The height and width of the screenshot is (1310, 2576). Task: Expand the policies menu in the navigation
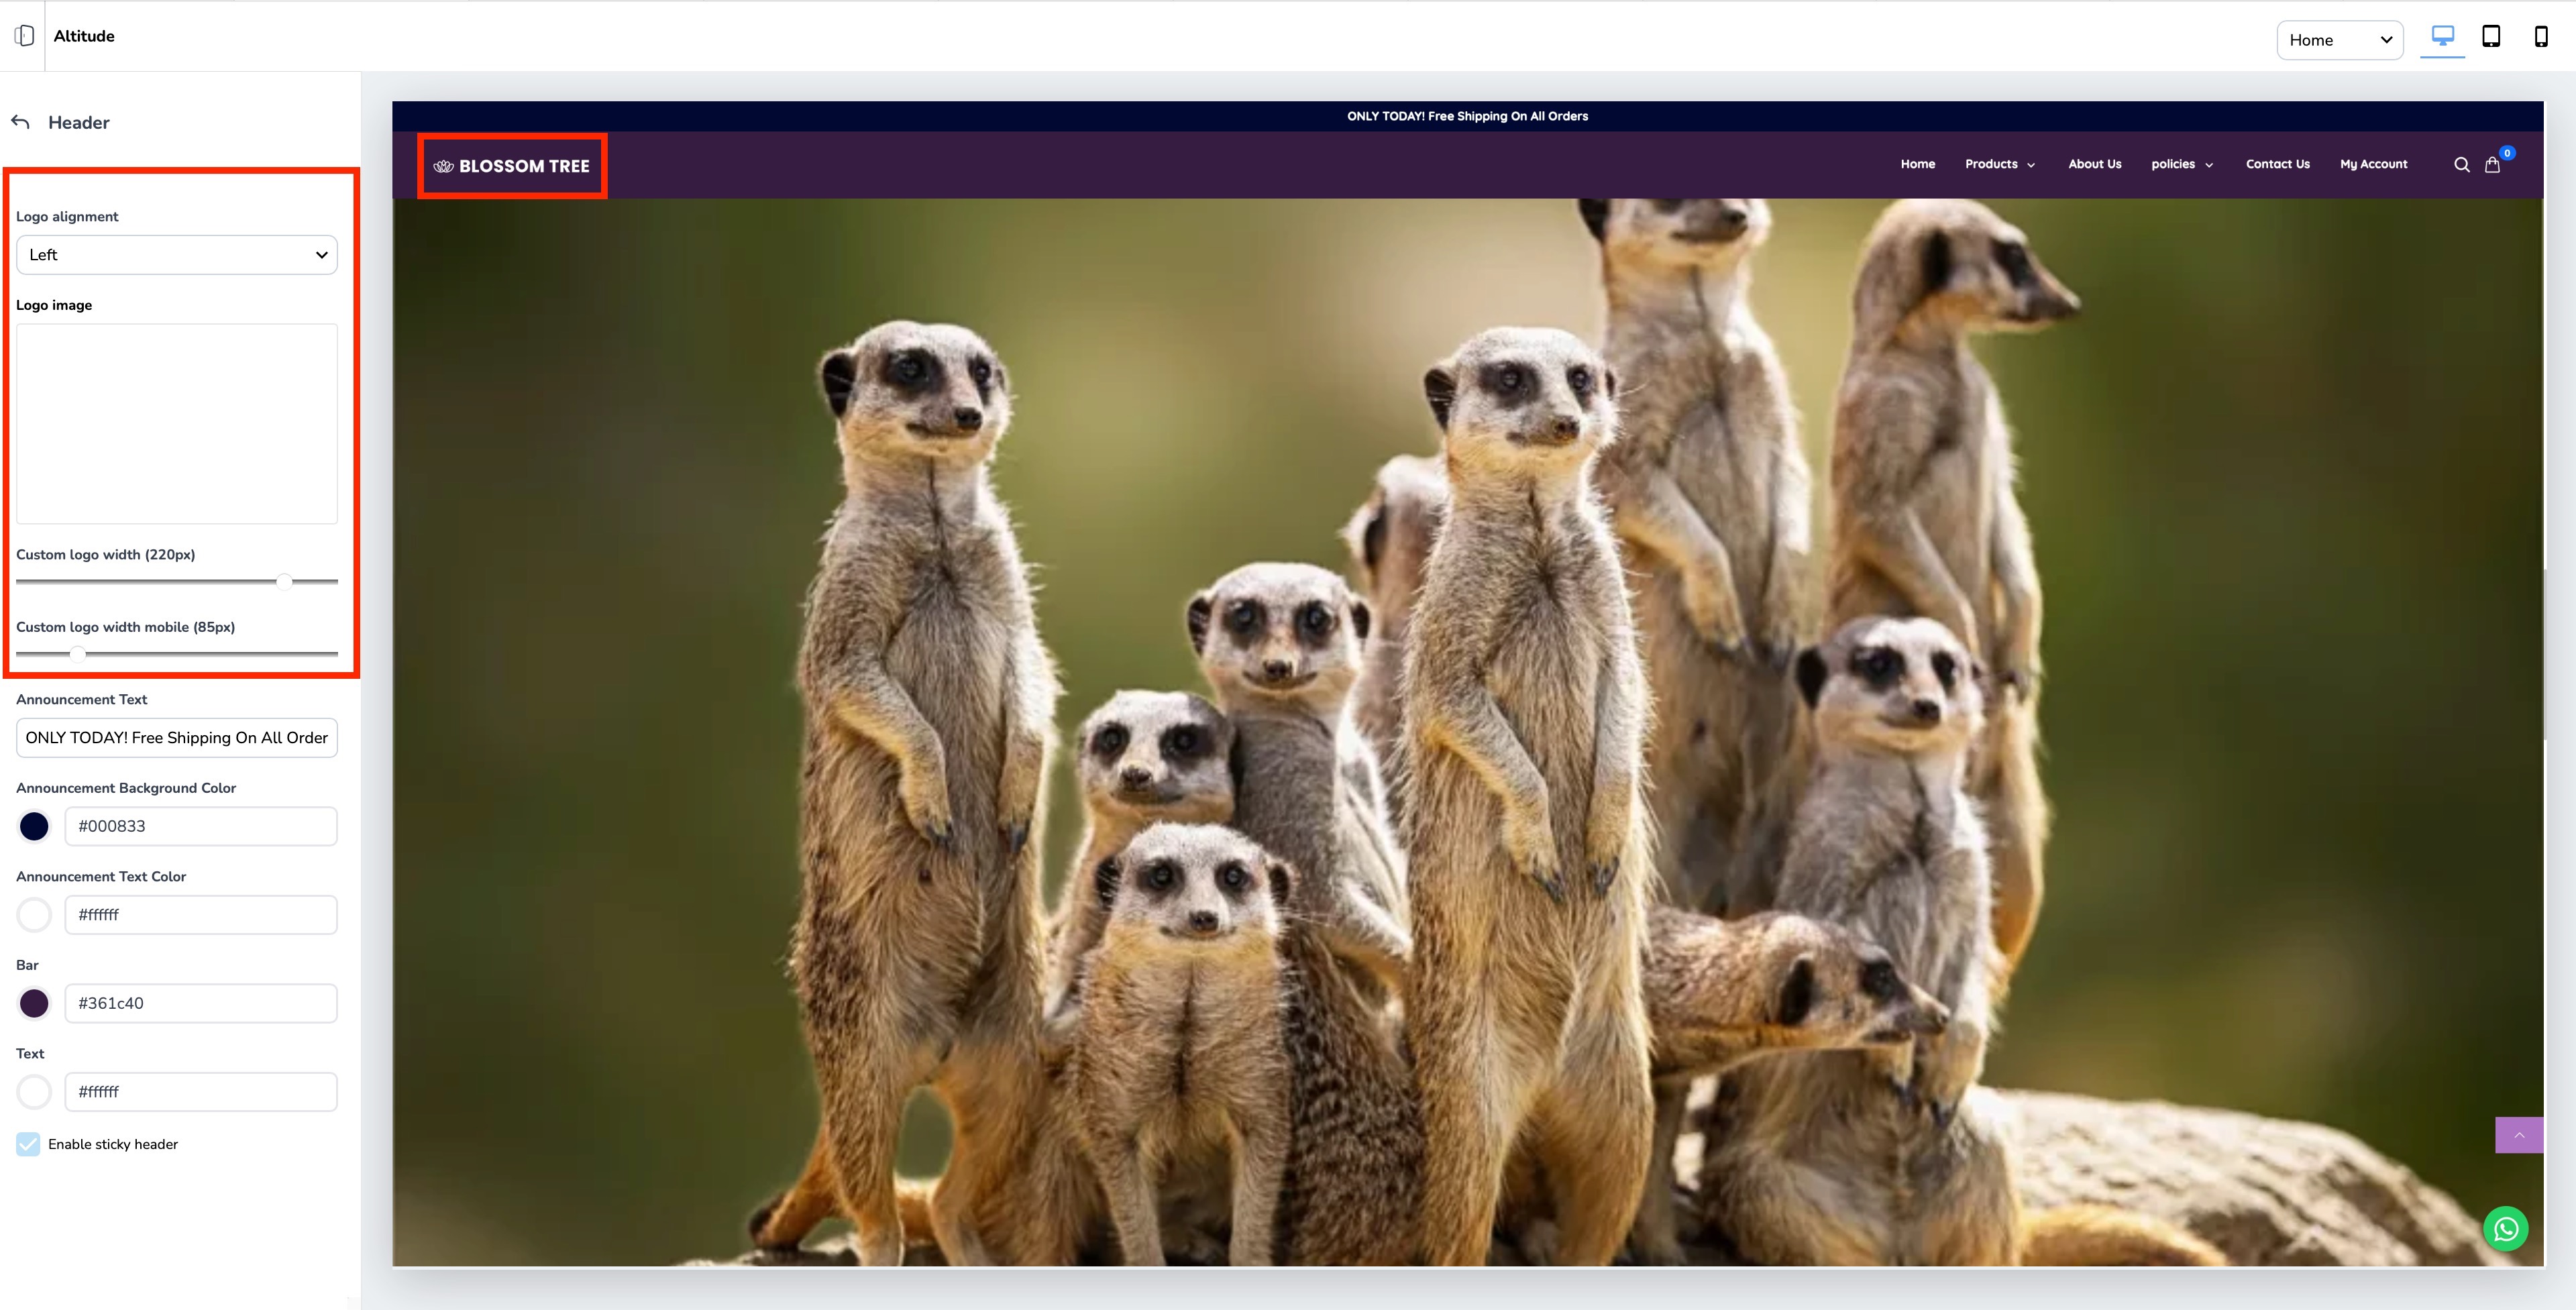2181,164
